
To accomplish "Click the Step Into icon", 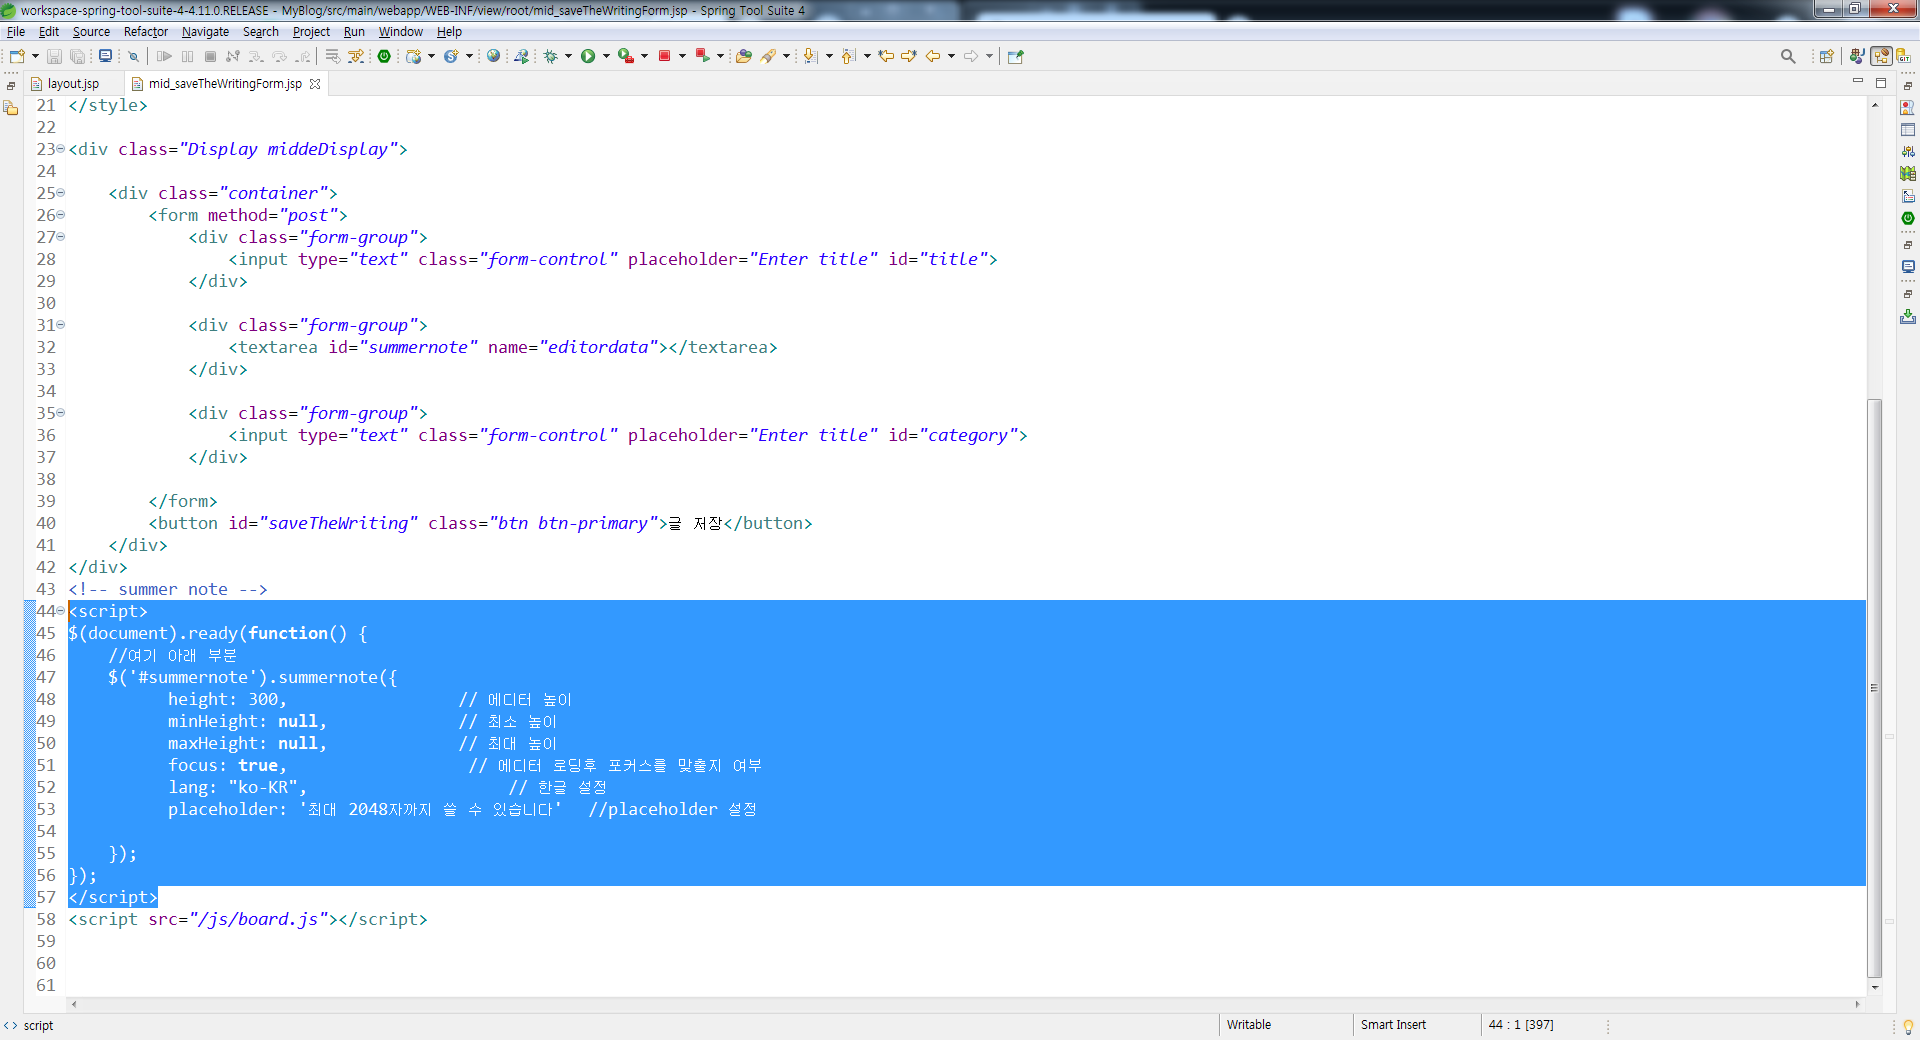I will (x=256, y=56).
